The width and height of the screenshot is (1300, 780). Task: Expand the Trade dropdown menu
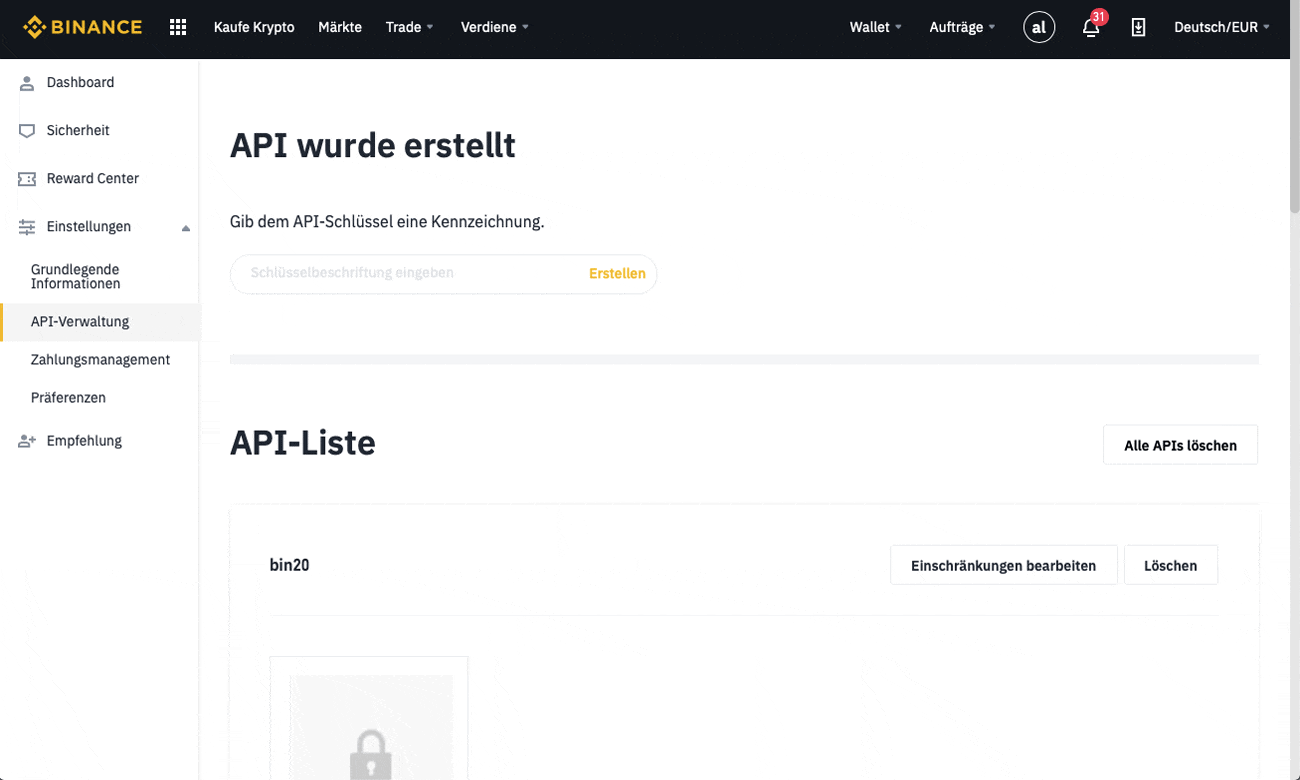409,27
